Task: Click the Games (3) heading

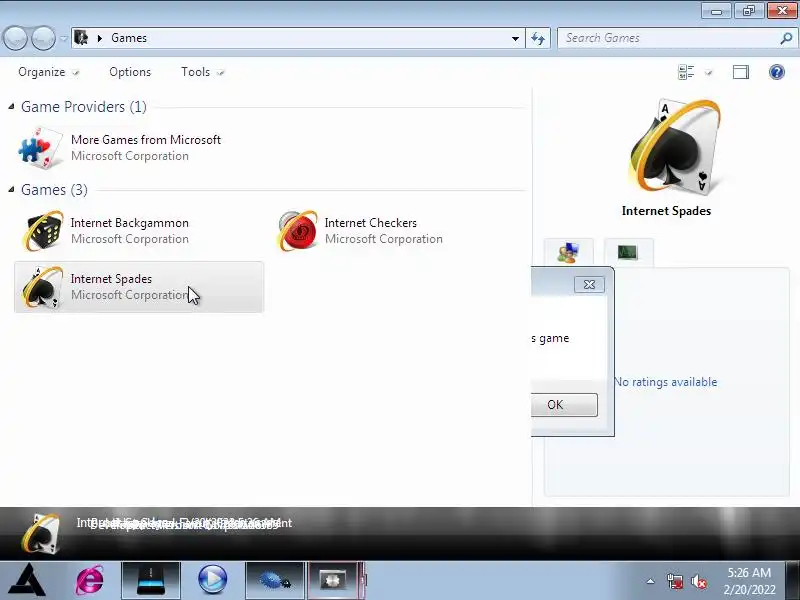Action: (x=54, y=190)
